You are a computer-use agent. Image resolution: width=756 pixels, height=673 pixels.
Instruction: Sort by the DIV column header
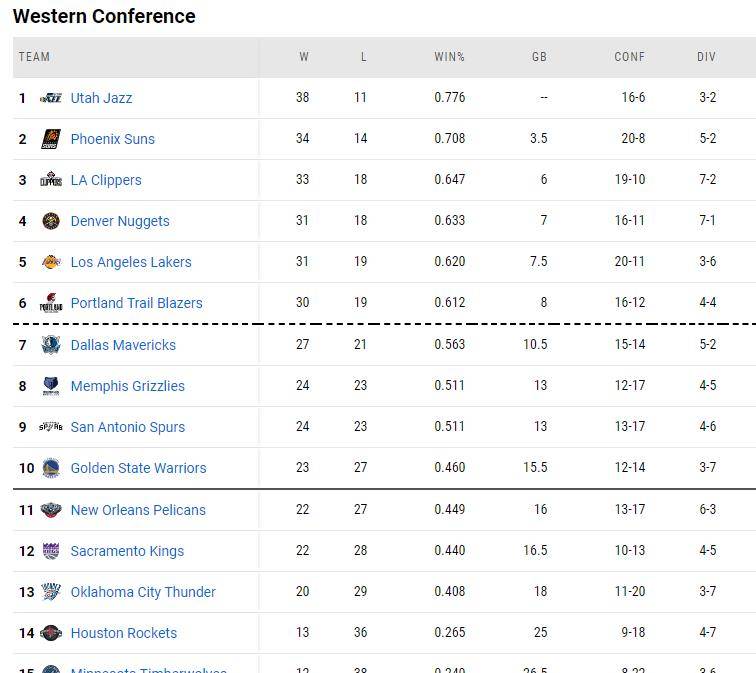[706, 57]
